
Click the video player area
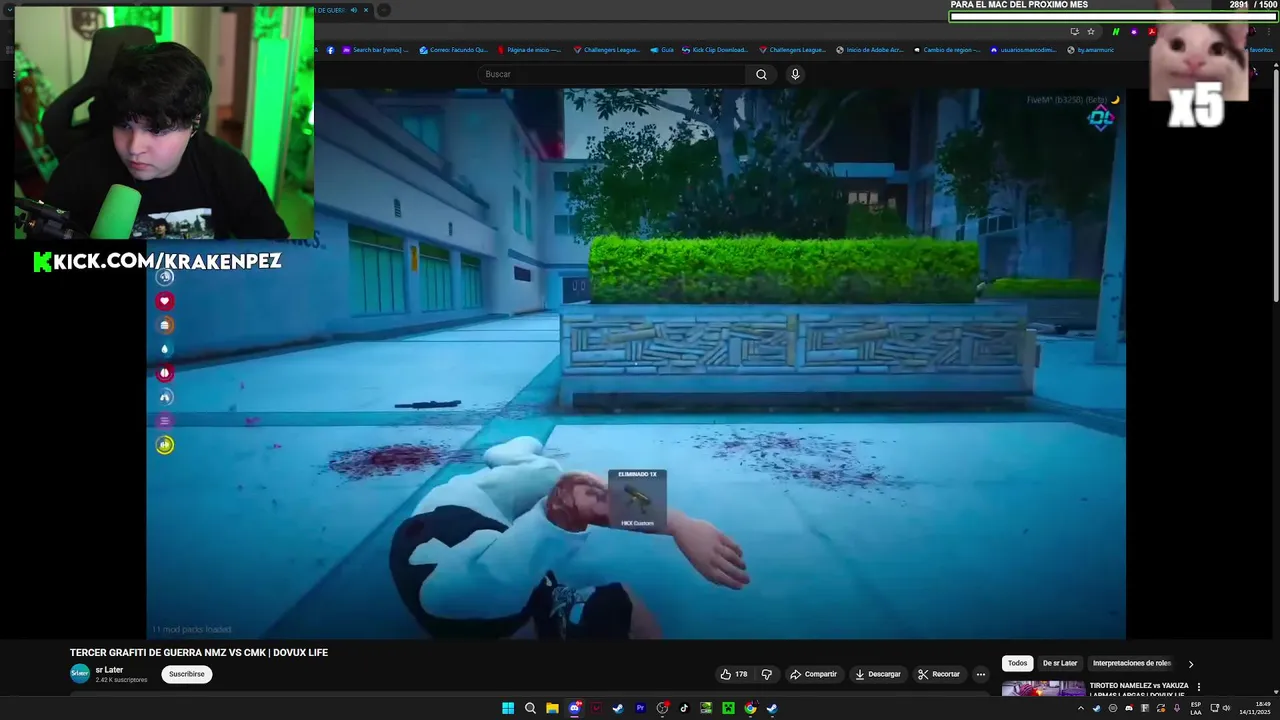(636, 363)
